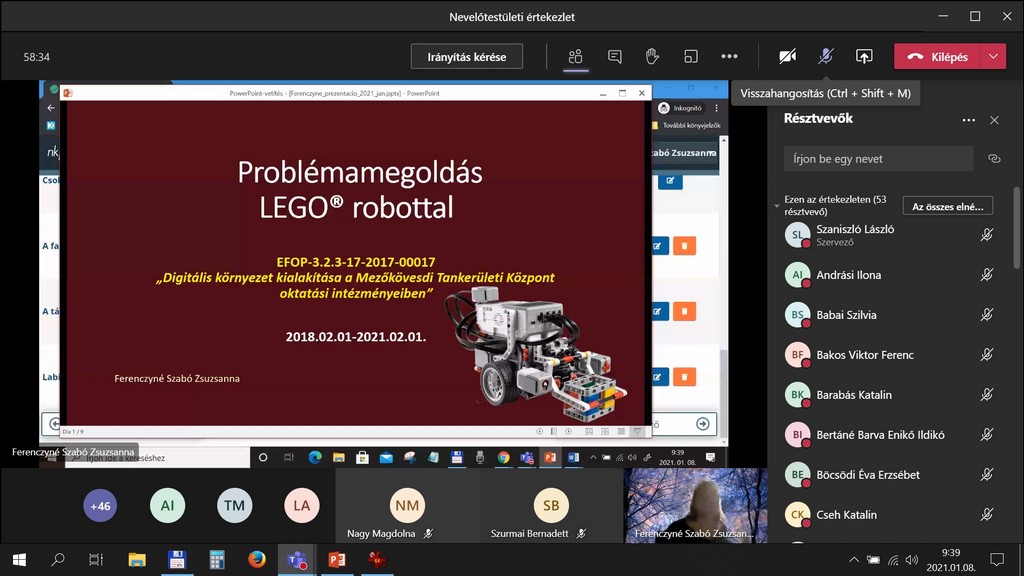Open volume control in system tray

coord(912,560)
